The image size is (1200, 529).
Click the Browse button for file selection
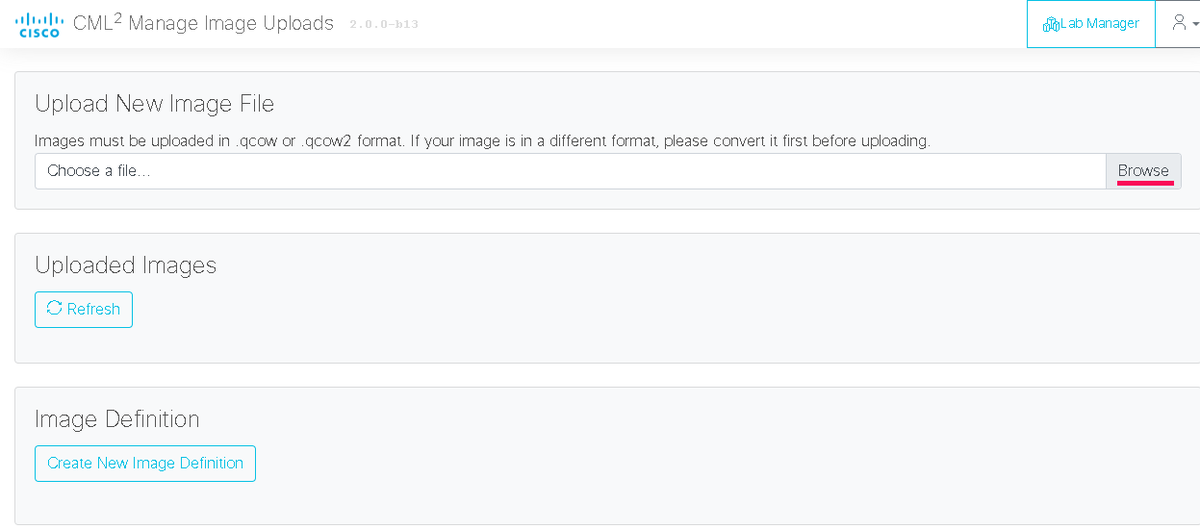click(1143, 171)
